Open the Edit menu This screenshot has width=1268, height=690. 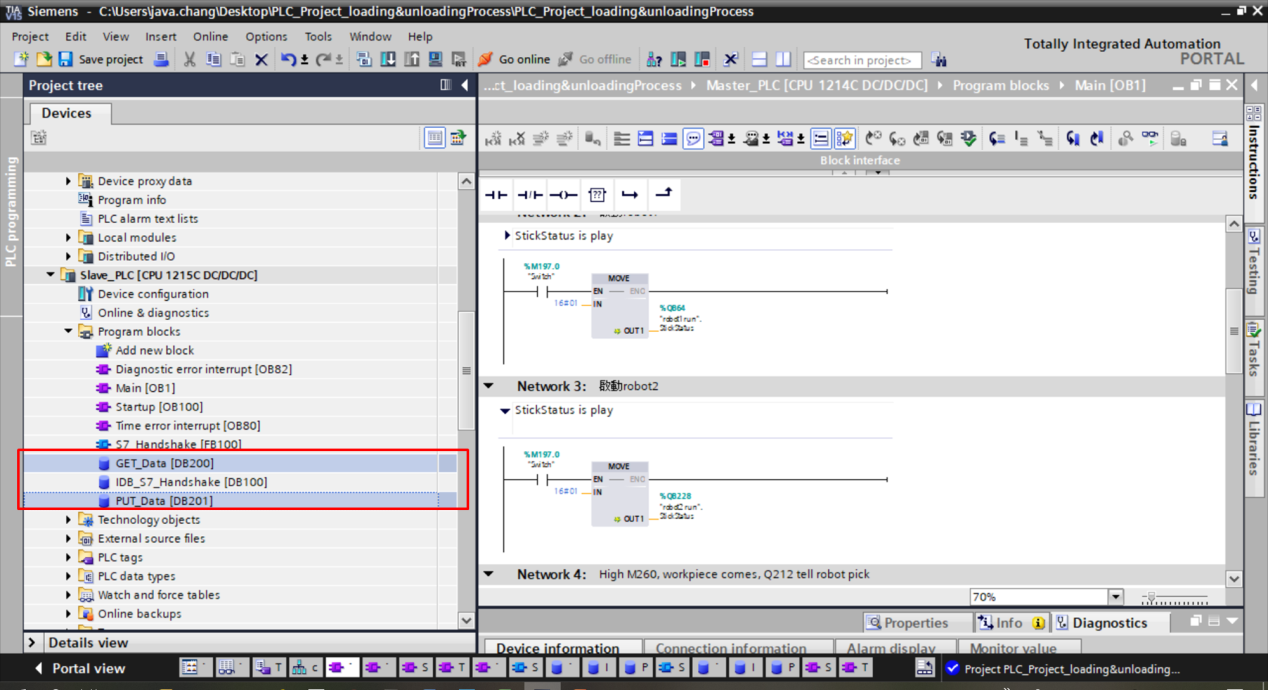pyautogui.click(x=76, y=36)
